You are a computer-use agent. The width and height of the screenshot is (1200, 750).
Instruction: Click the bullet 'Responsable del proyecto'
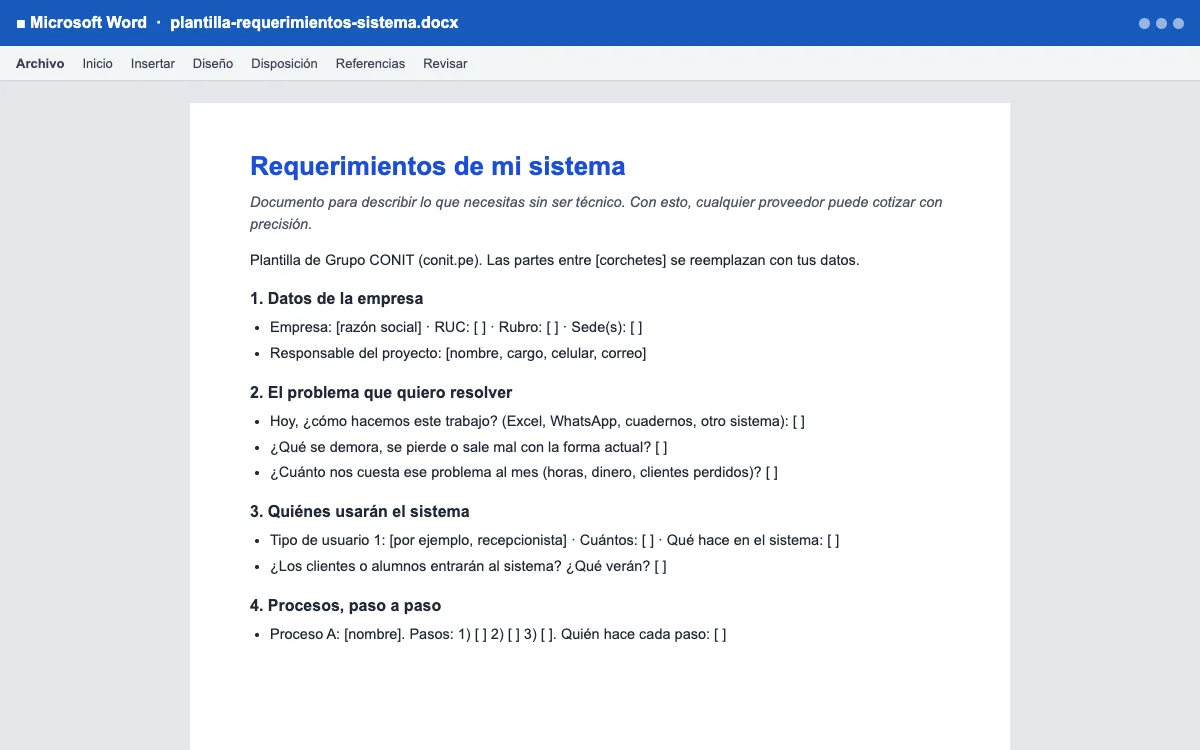coord(458,353)
